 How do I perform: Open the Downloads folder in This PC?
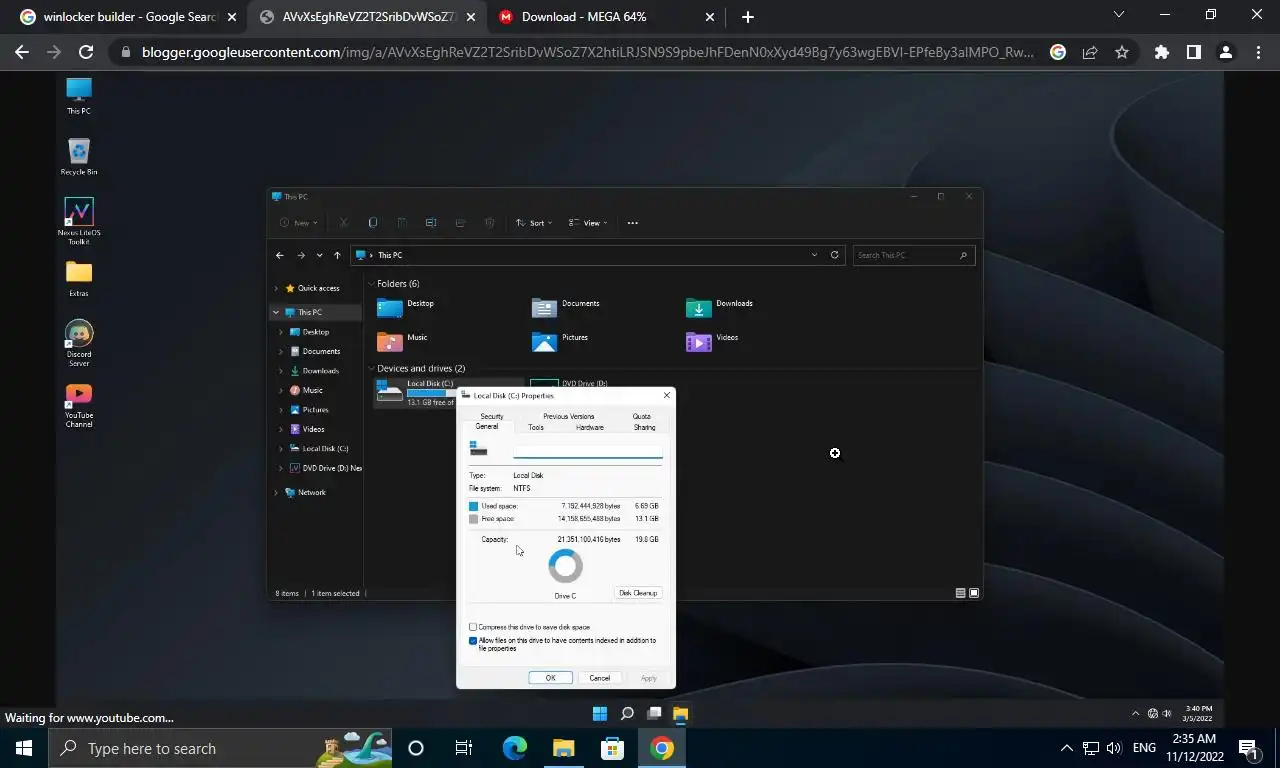click(x=720, y=306)
